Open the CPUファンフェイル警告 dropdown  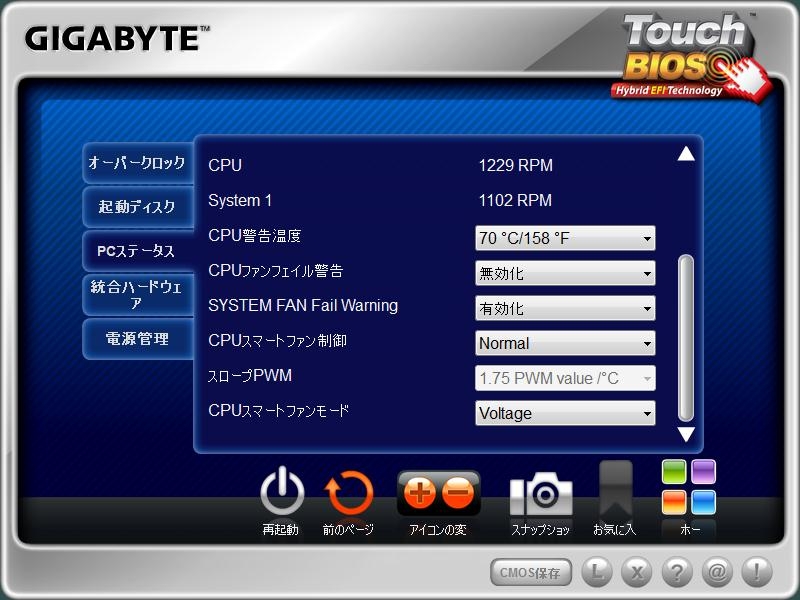click(565, 273)
